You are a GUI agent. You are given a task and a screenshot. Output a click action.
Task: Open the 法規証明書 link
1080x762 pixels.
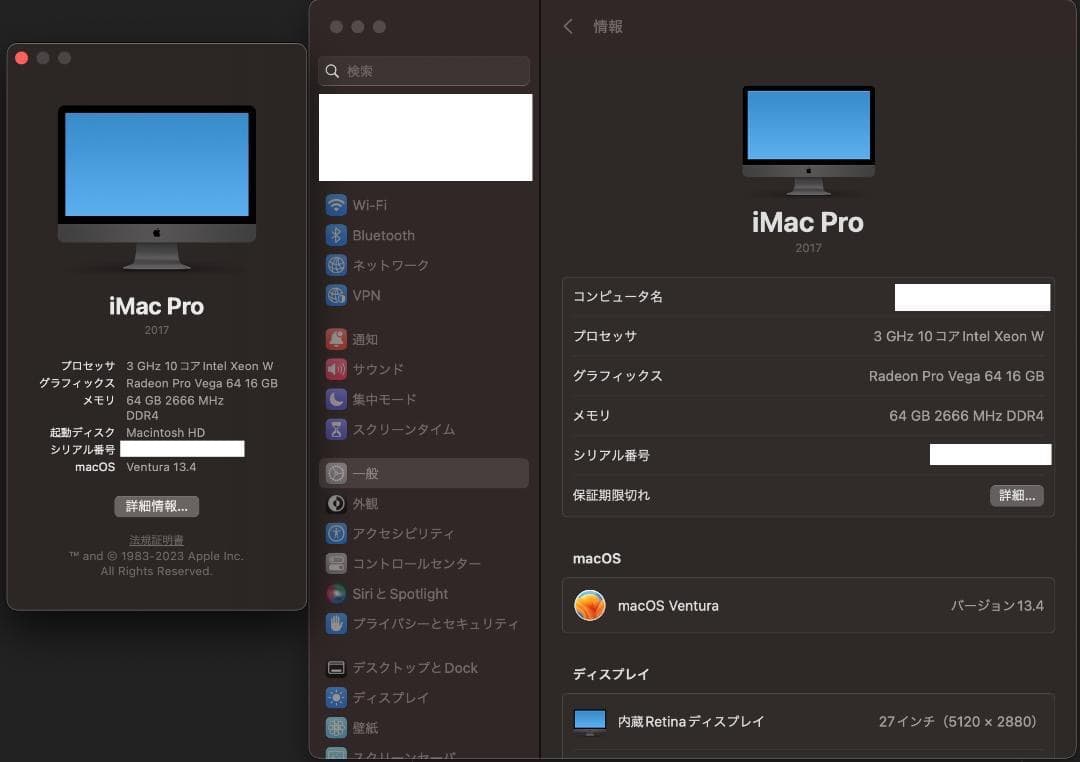point(156,540)
